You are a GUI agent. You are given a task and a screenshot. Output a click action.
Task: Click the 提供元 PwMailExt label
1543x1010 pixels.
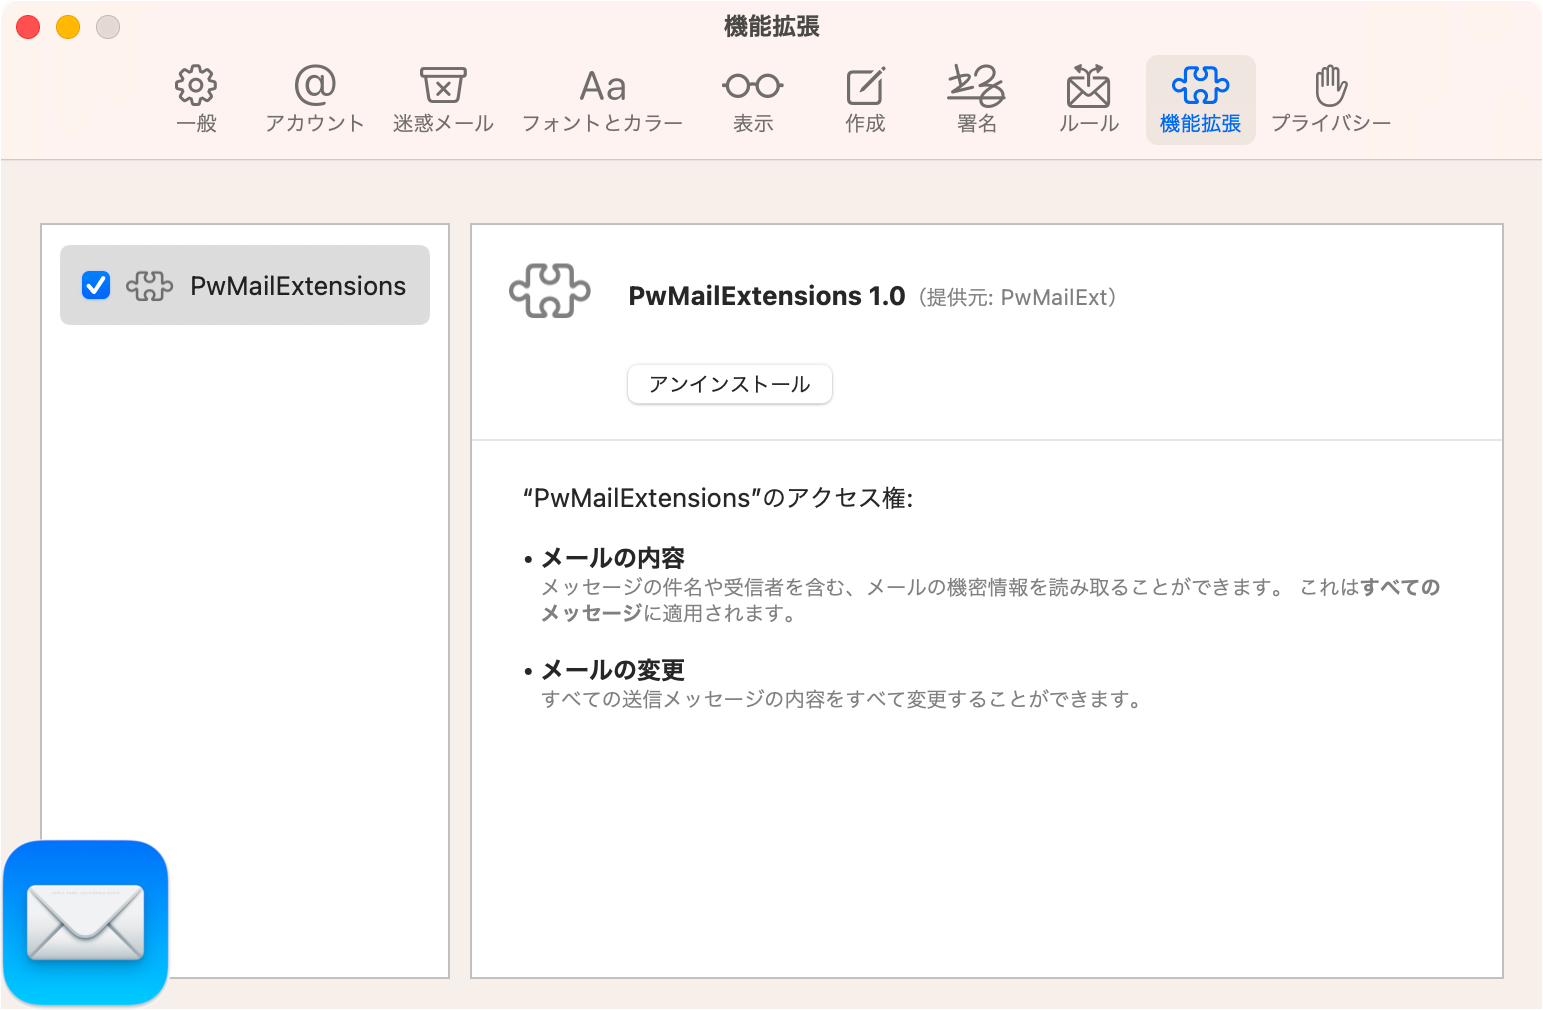pos(1016,297)
